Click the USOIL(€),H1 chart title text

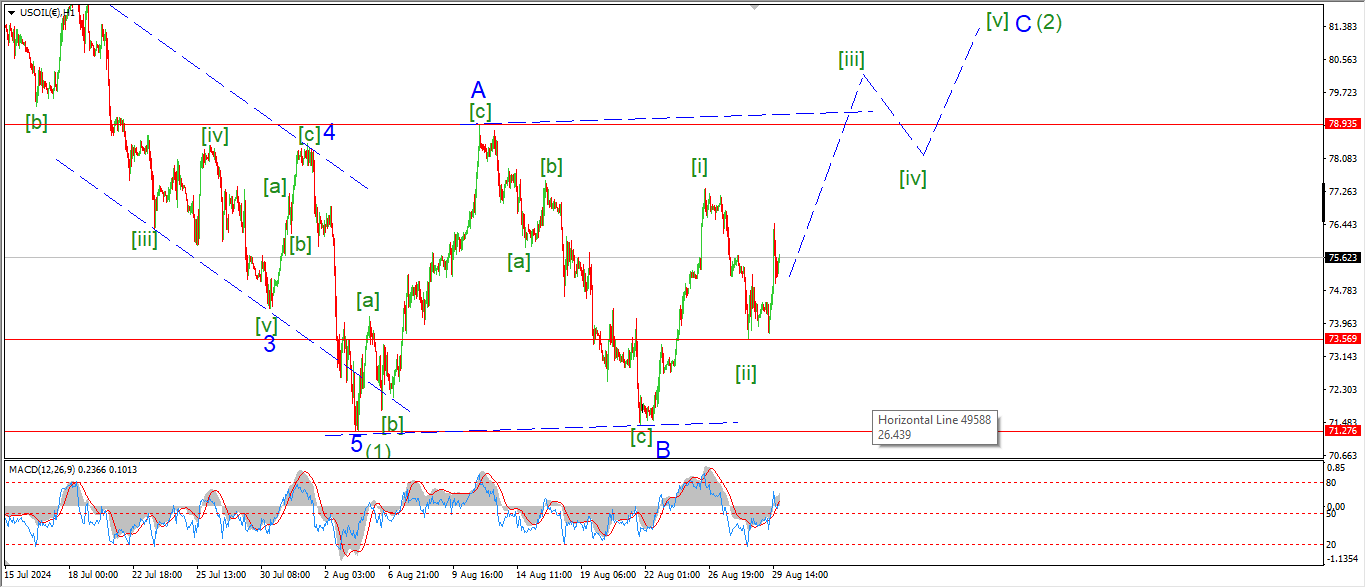tap(48, 12)
